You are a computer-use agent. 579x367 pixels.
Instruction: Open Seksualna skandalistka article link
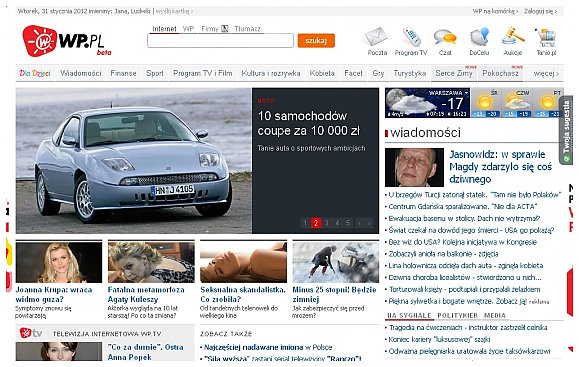[x=243, y=294]
